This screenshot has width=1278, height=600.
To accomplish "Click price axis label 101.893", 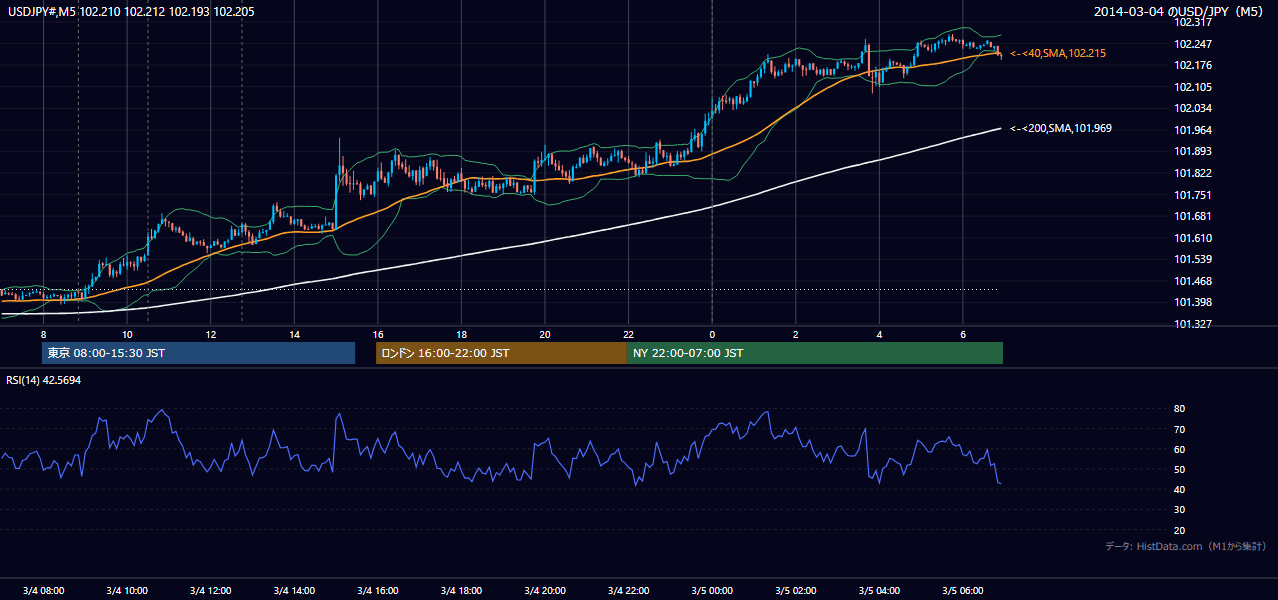I will tap(1193, 151).
